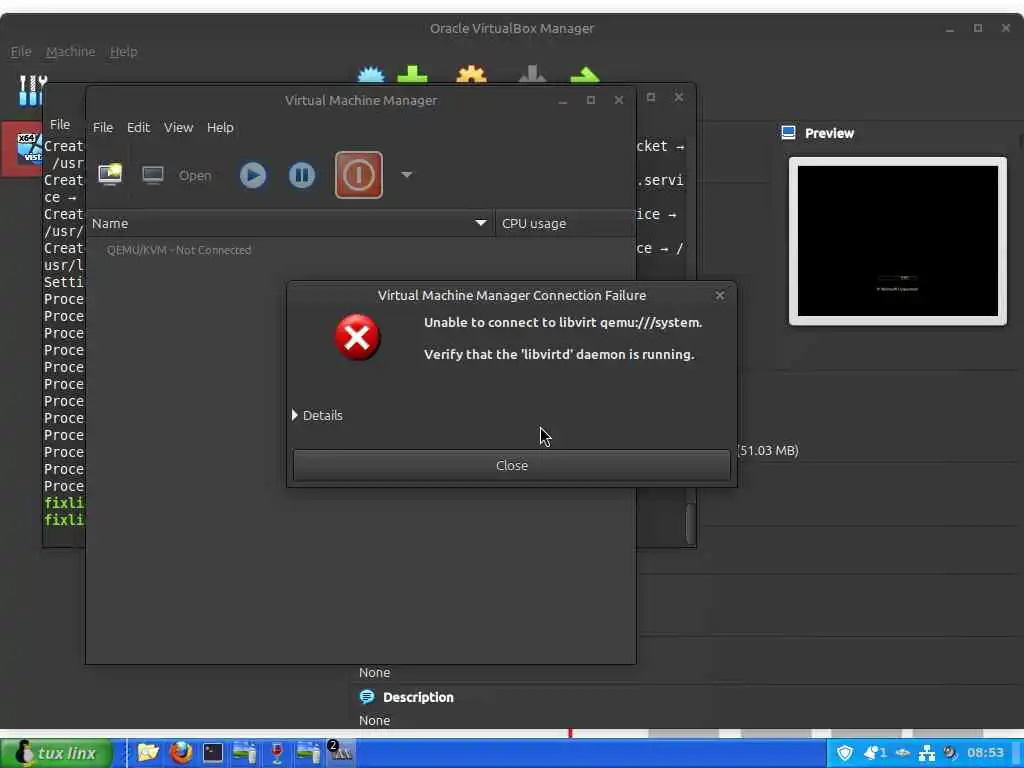Screen dimensions: 1024x768
Task: Click the Name column header
Action: [x=290, y=223]
